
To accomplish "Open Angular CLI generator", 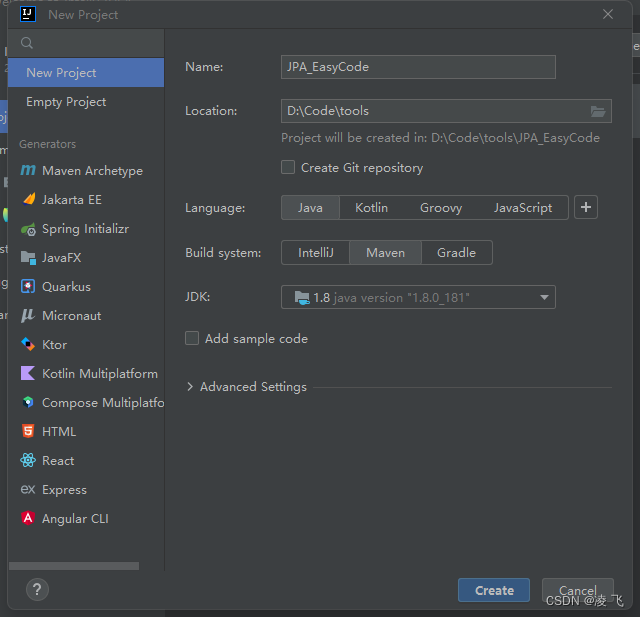I will tap(86, 518).
